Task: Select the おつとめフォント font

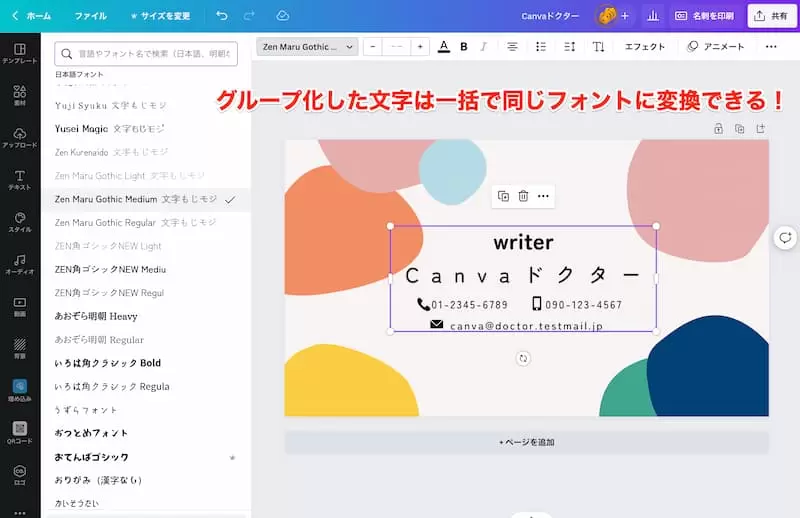Action: tap(145, 433)
